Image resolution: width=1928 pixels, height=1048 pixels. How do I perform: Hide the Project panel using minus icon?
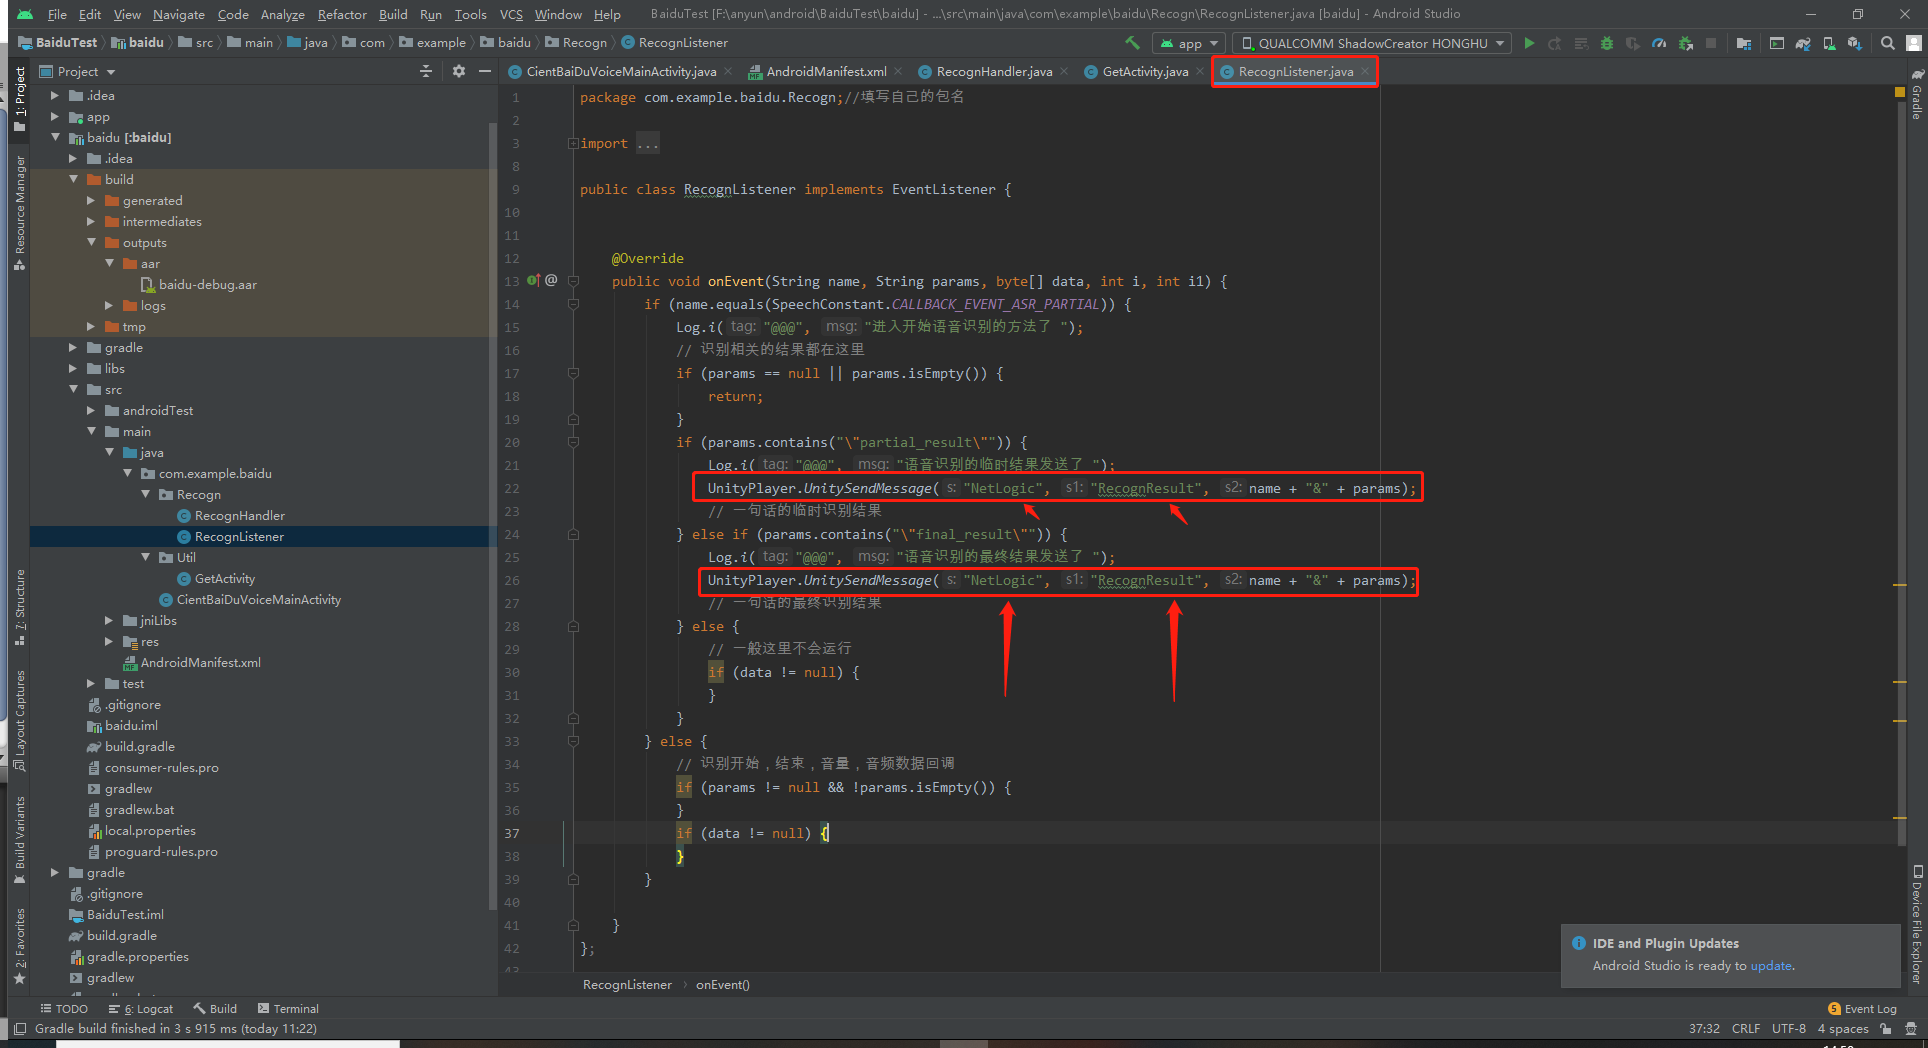point(485,71)
